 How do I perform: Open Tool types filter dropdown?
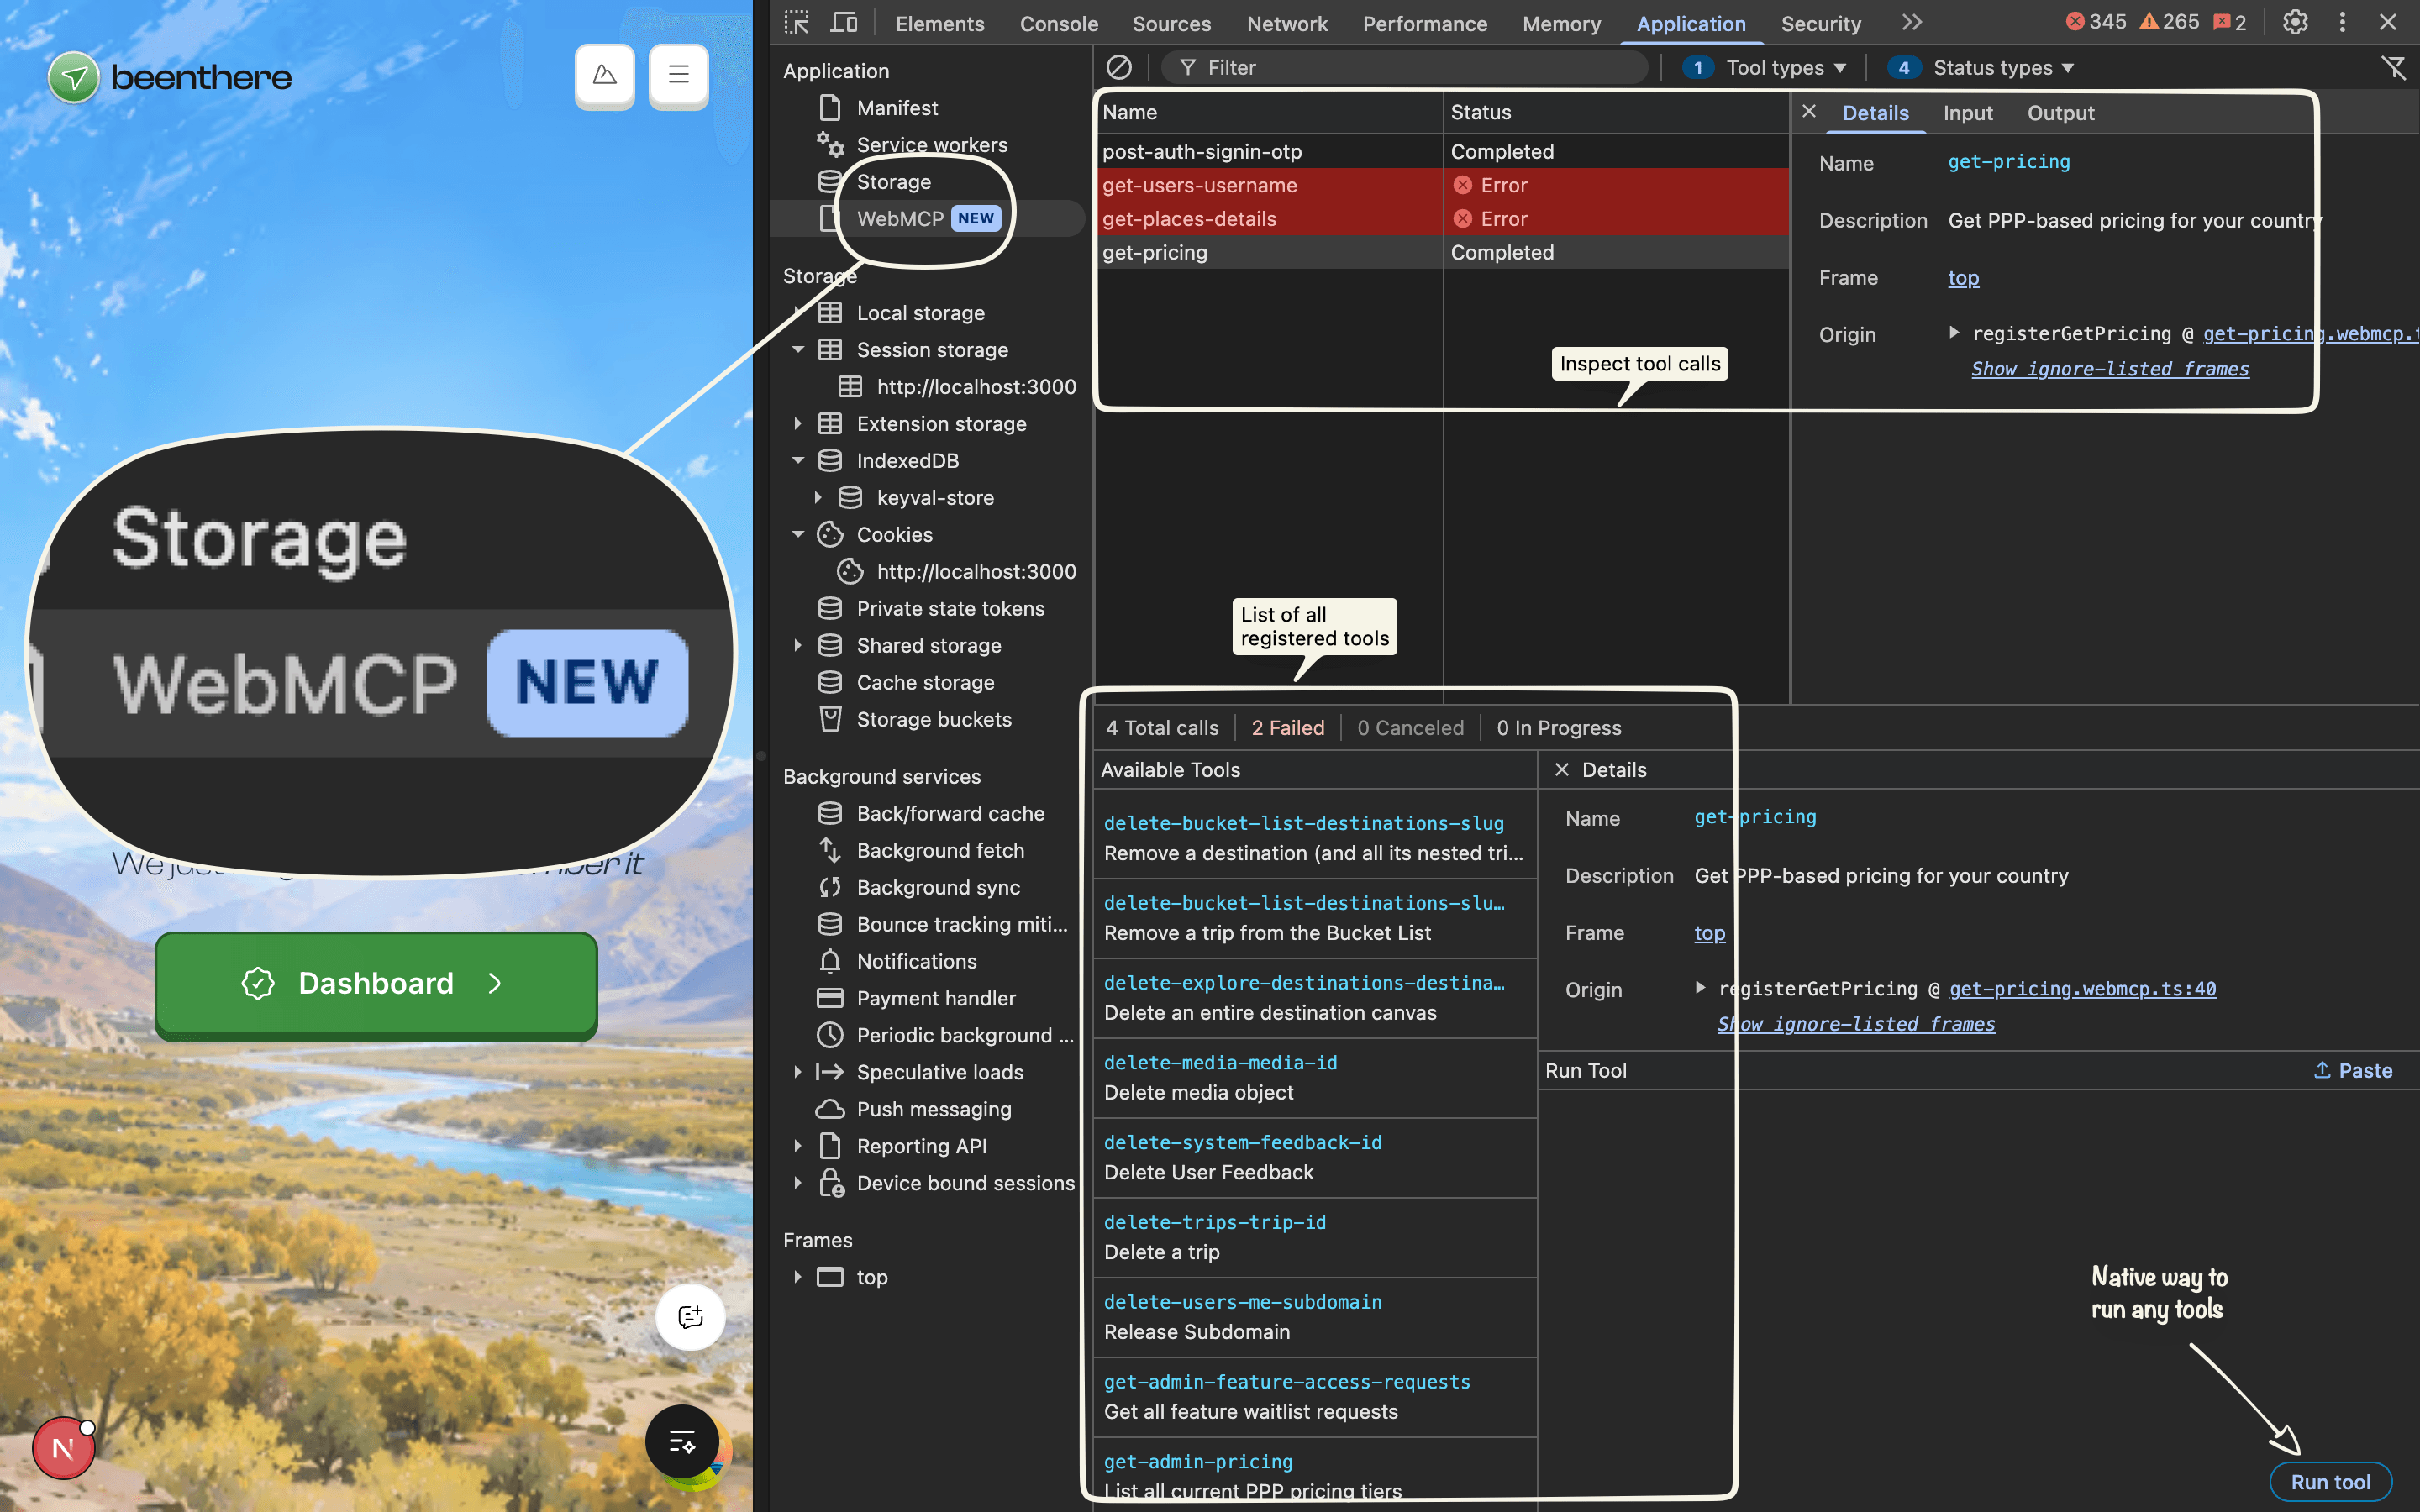1765,67
